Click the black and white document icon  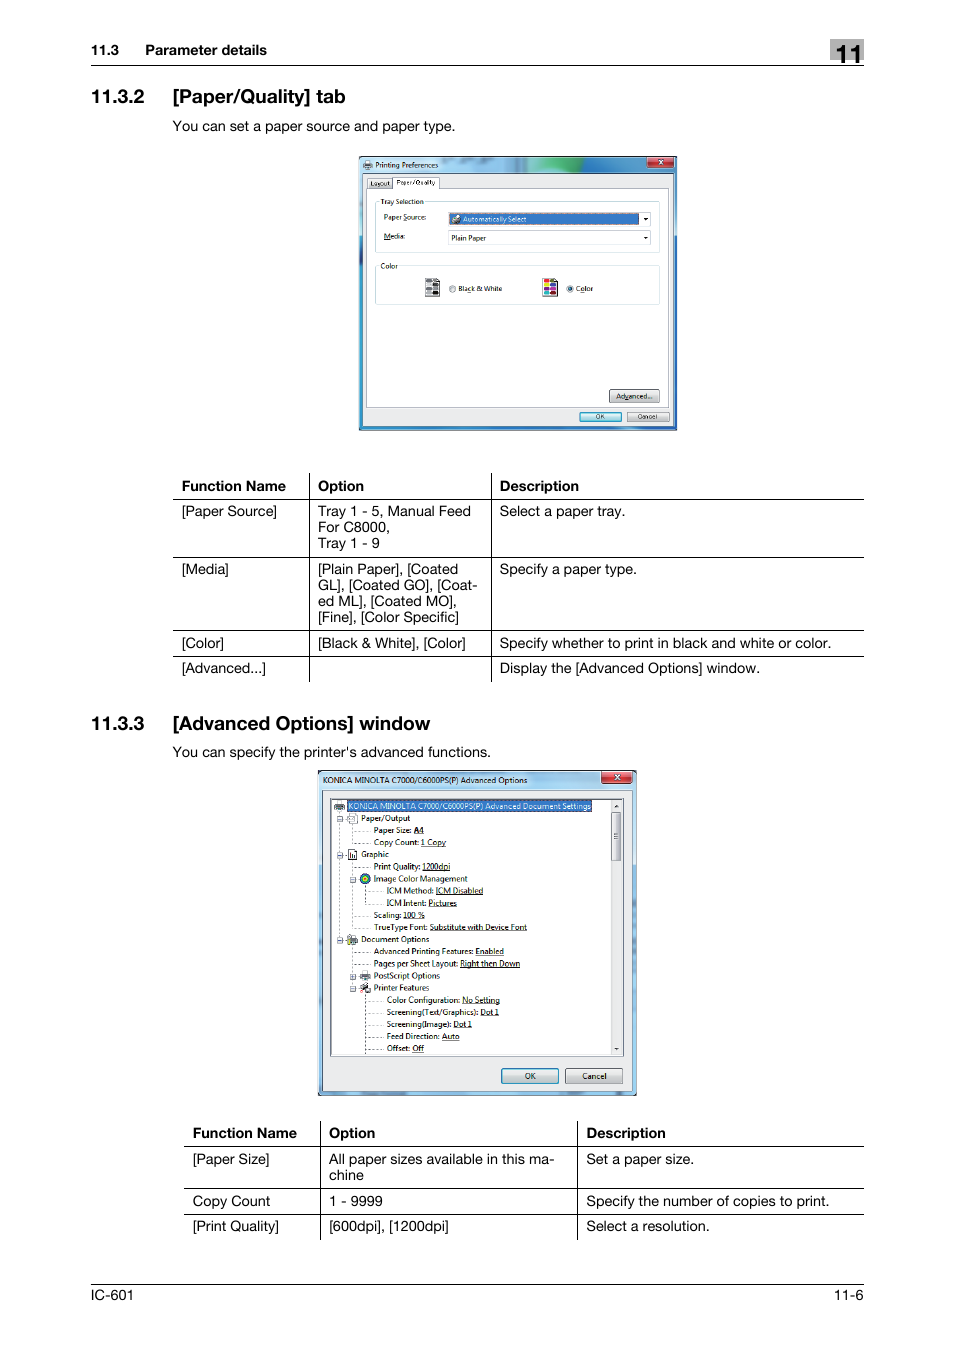432,288
